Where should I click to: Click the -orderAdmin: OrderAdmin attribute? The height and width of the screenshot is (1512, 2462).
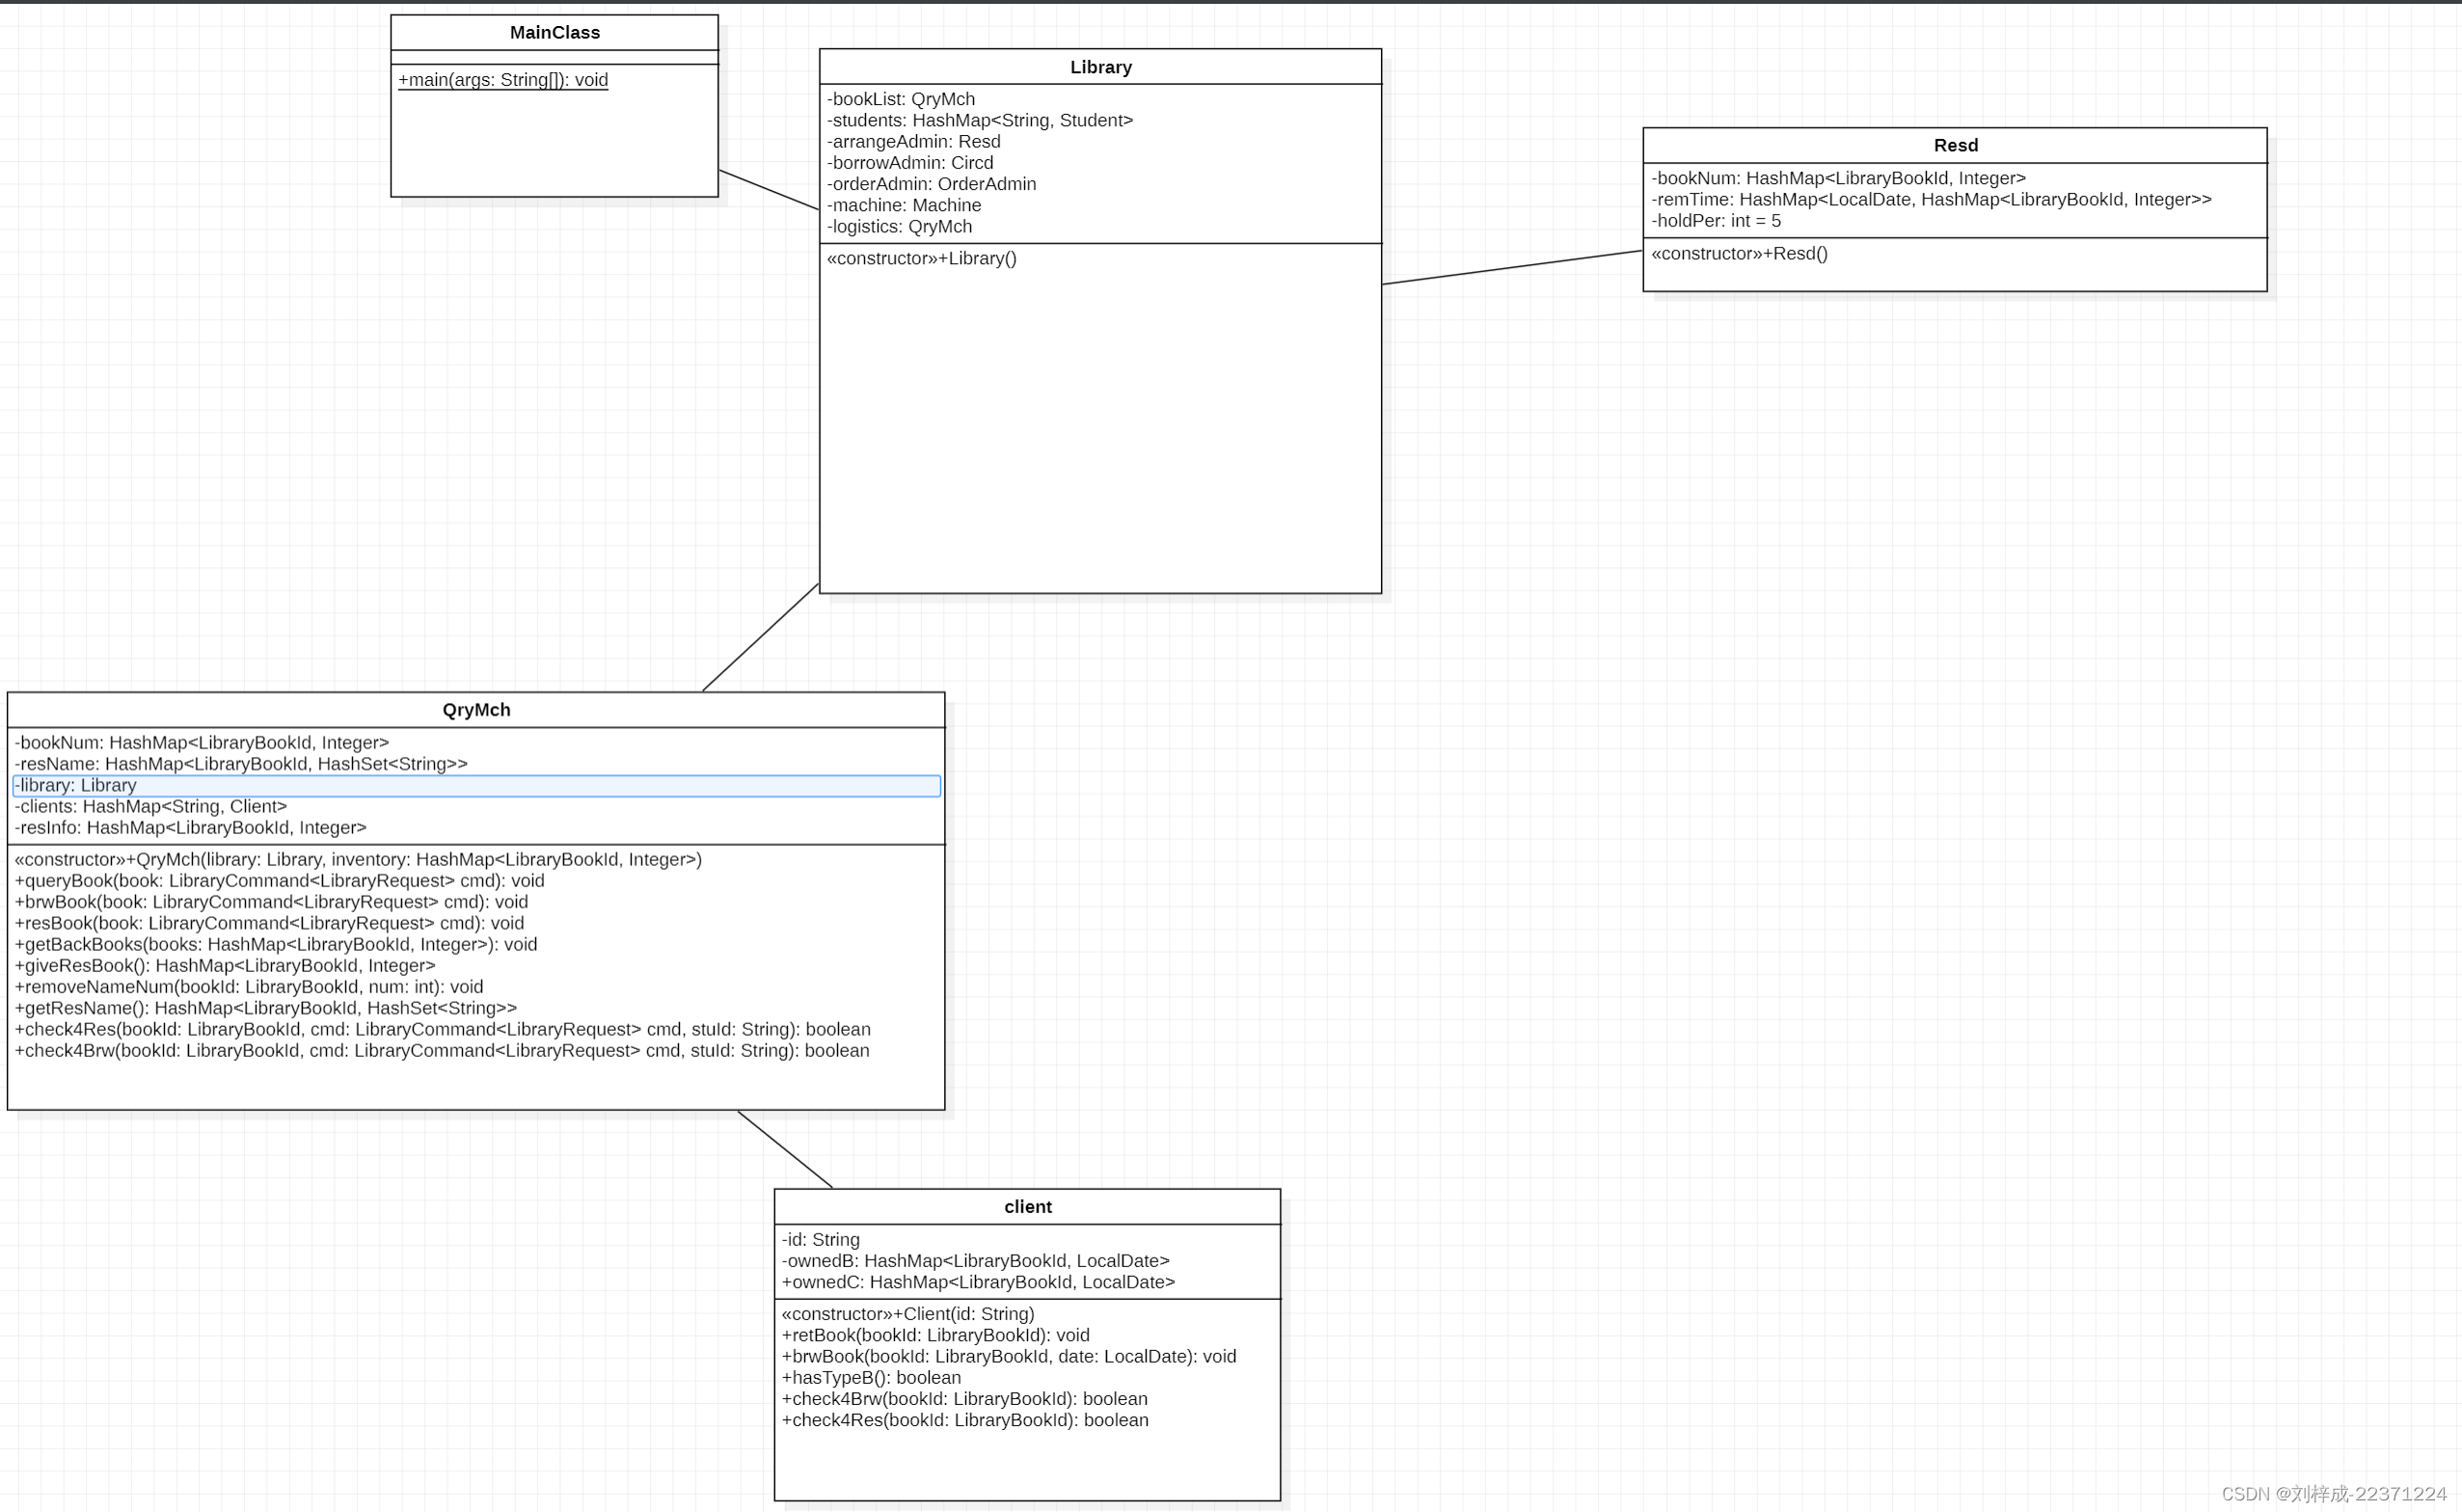pyautogui.click(x=932, y=184)
